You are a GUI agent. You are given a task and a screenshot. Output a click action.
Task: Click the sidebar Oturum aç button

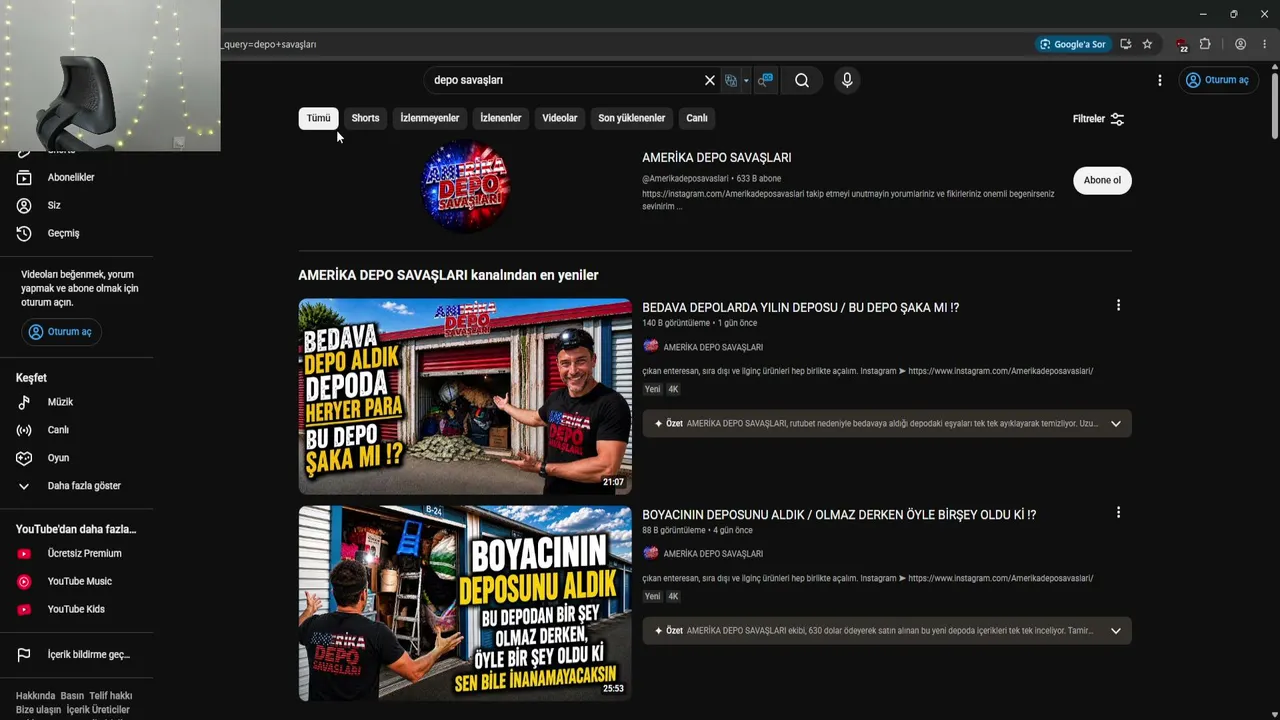click(x=61, y=332)
